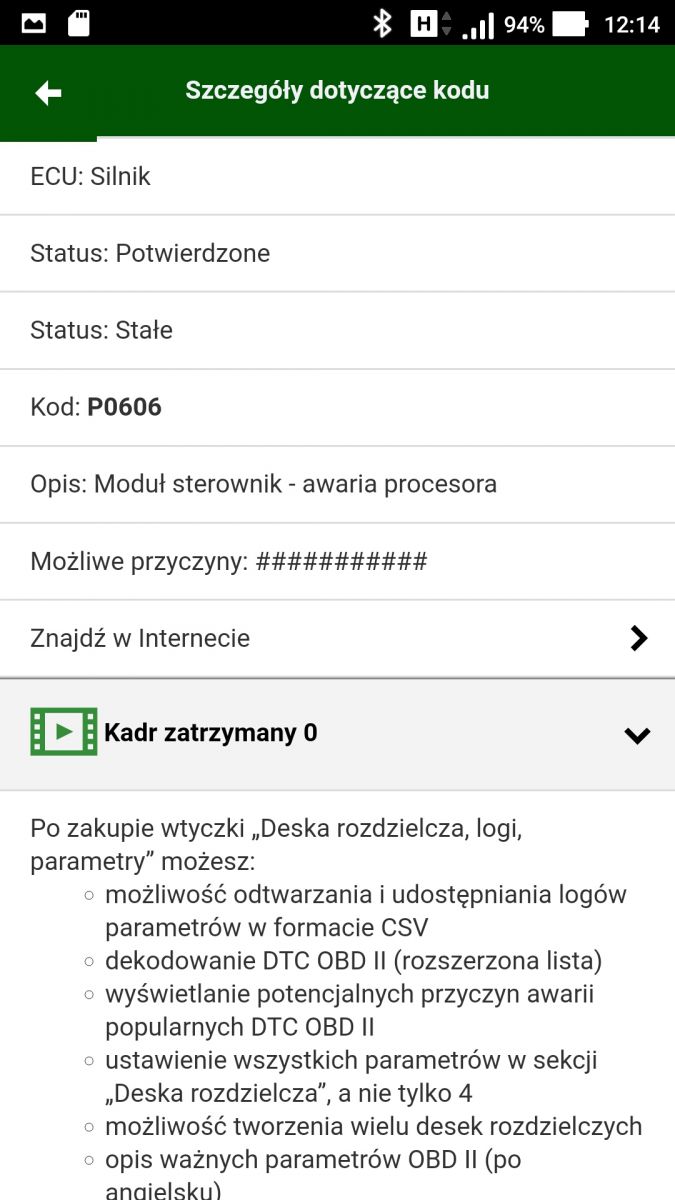Tap the gallery picture notification icon

(33, 23)
